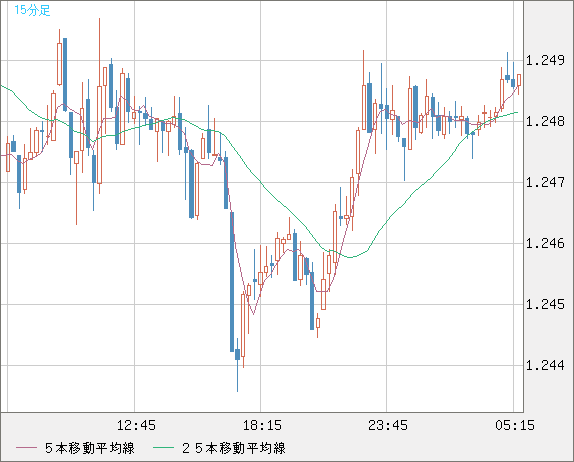Click the 1.248 price axis label
Viewport: 574px width, 462px height.
(x=545, y=121)
